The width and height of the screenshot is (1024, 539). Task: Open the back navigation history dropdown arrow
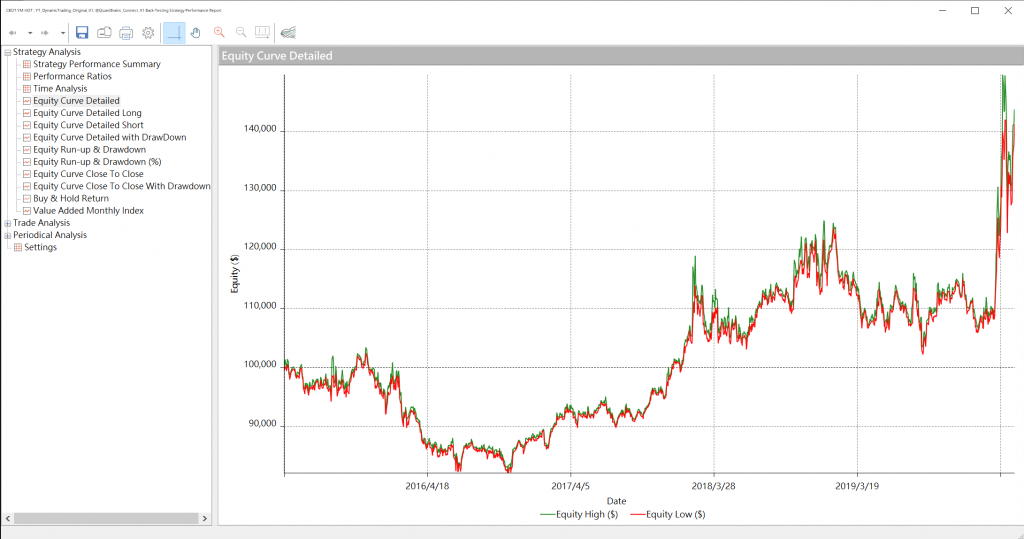click(x=28, y=33)
